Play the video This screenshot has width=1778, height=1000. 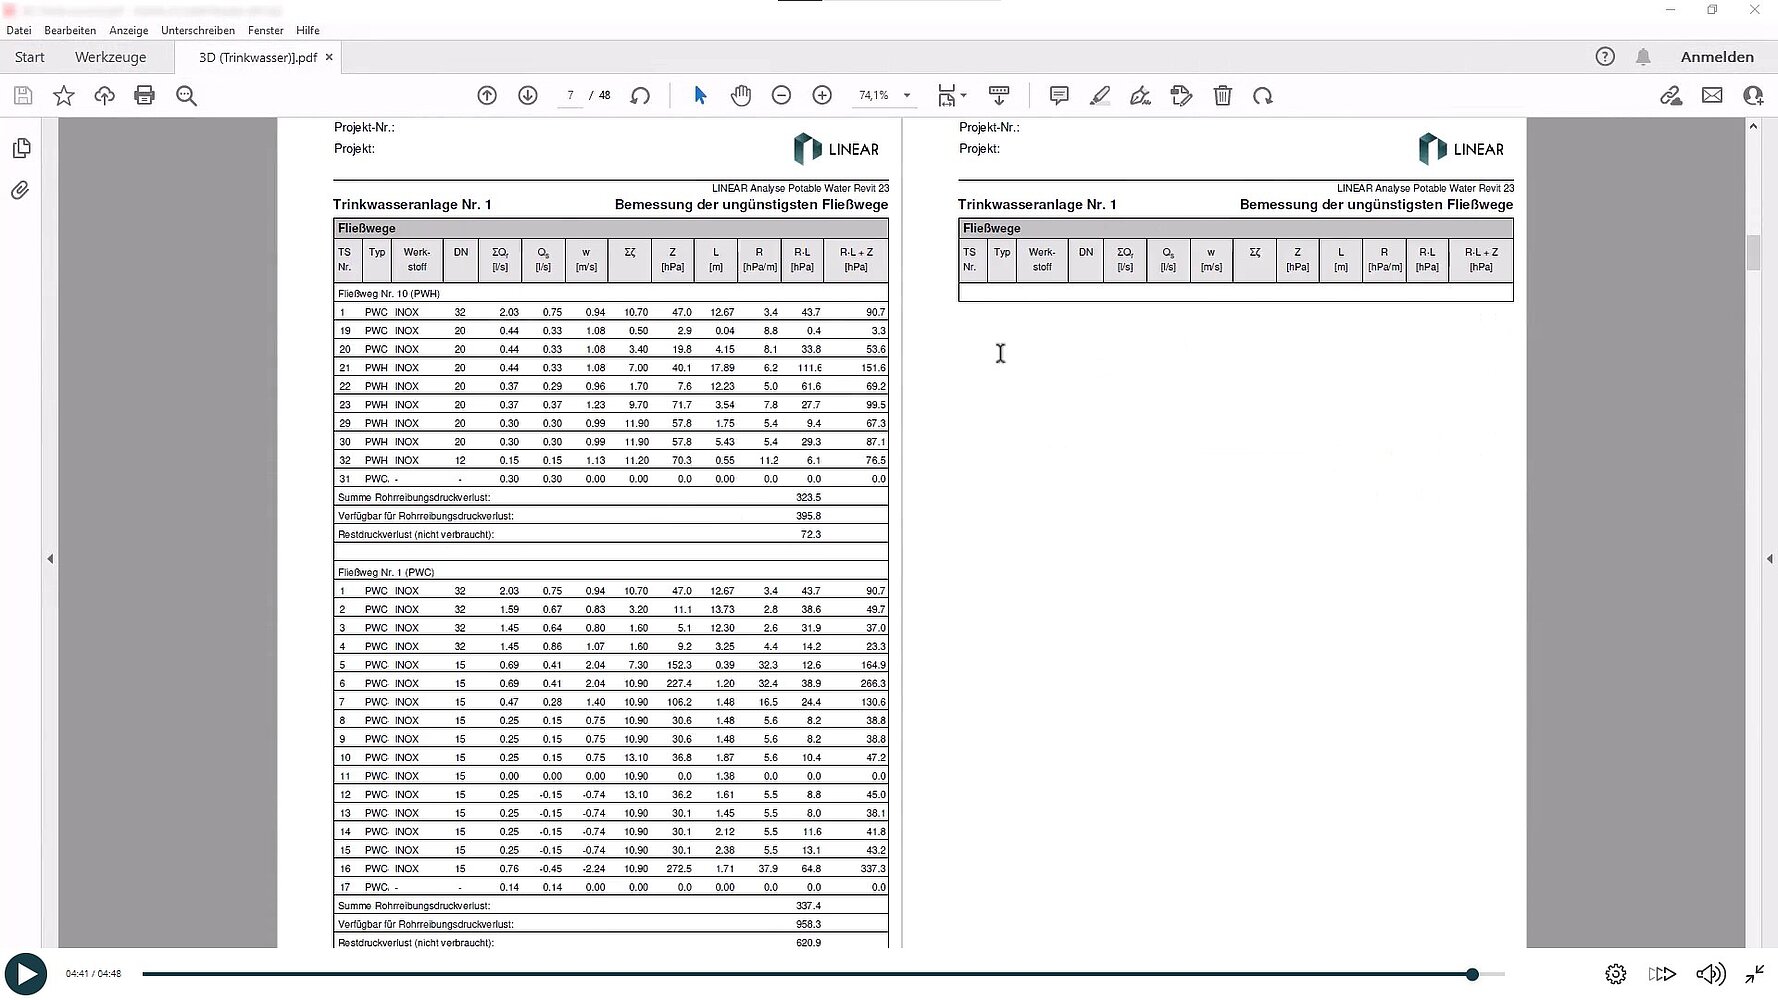click(x=26, y=974)
